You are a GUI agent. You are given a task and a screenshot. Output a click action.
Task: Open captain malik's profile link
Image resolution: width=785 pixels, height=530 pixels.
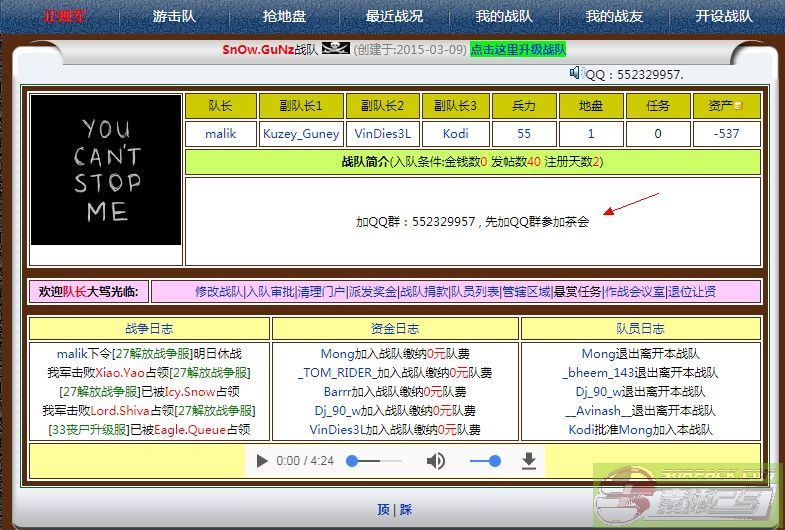tap(221, 134)
